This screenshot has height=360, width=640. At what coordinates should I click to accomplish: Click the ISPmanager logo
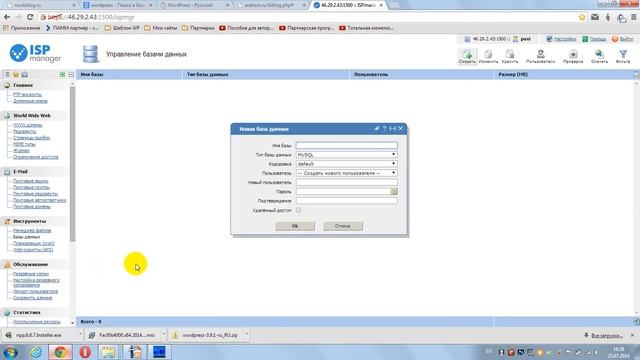point(36,53)
